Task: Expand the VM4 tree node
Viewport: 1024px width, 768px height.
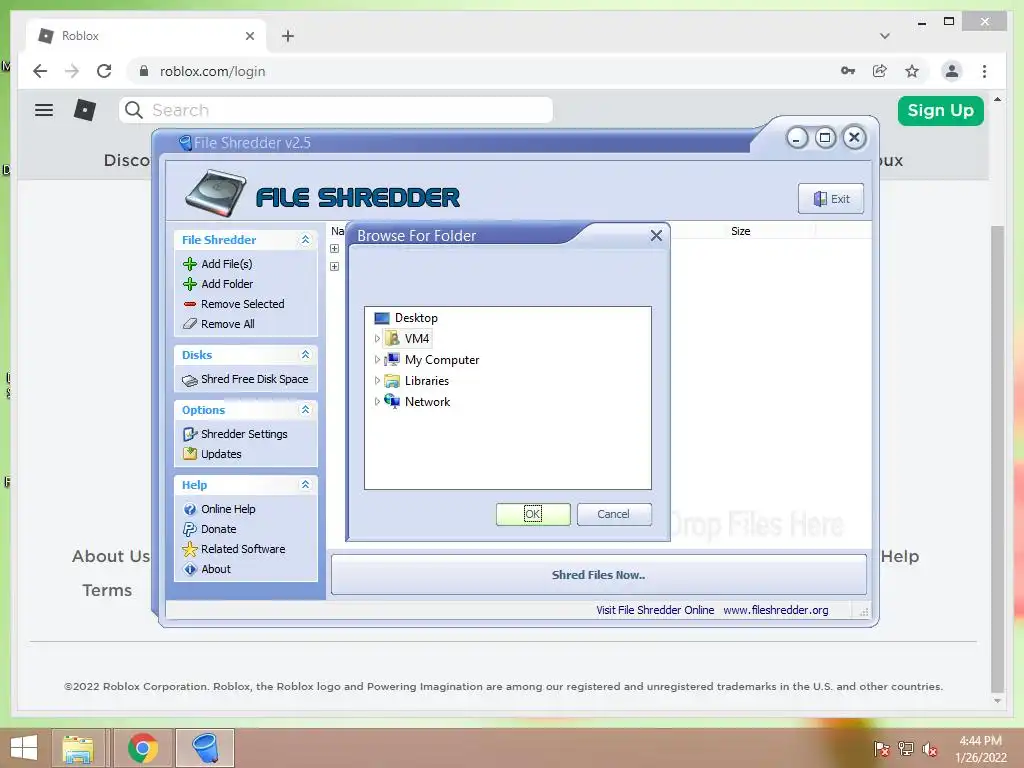Action: [x=377, y=339]
